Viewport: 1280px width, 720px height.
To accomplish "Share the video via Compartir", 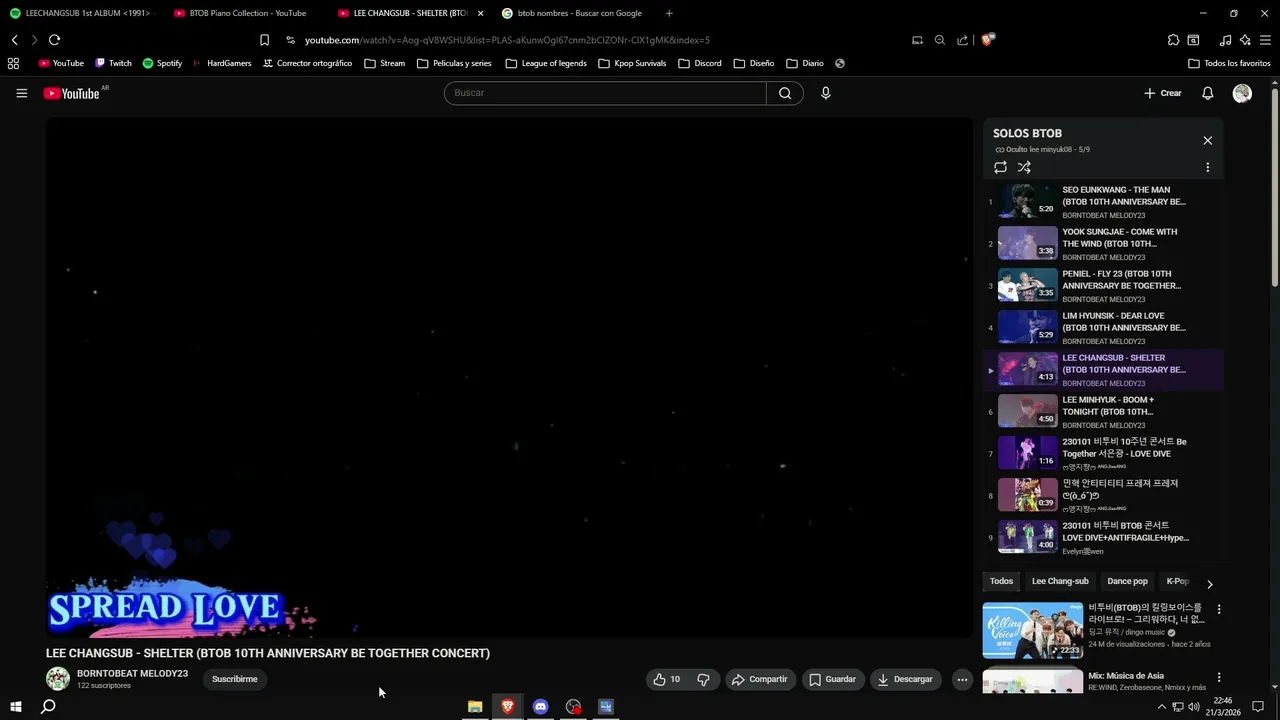I will [760, 679].
